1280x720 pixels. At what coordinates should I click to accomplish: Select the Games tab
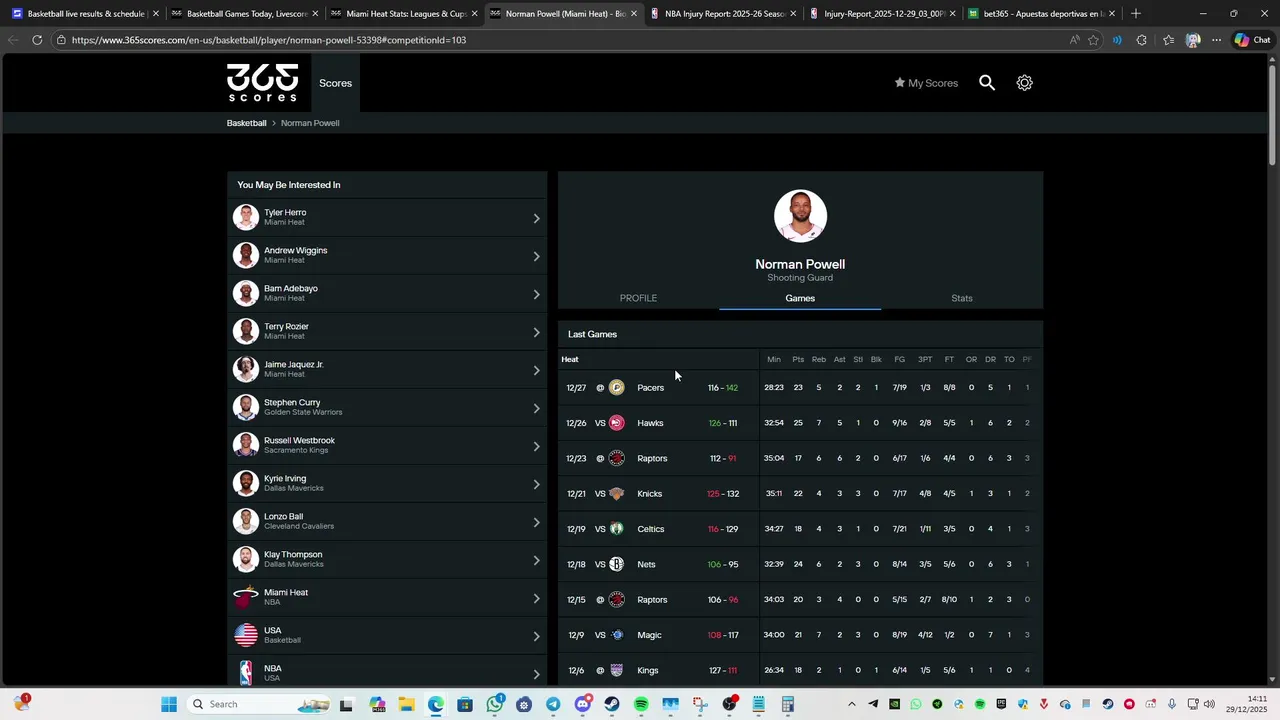pos(800,298)
